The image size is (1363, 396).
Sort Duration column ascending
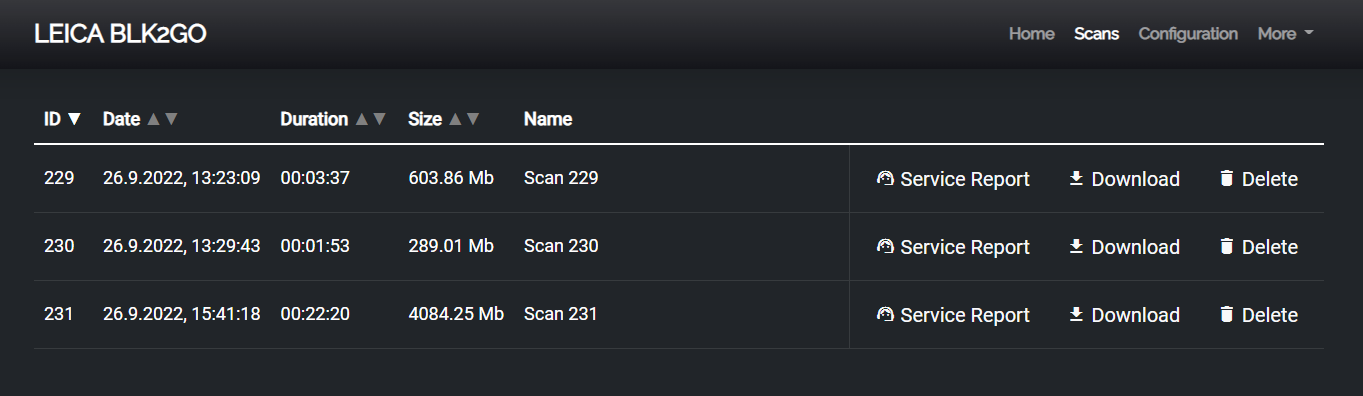(x=361, y=119)
